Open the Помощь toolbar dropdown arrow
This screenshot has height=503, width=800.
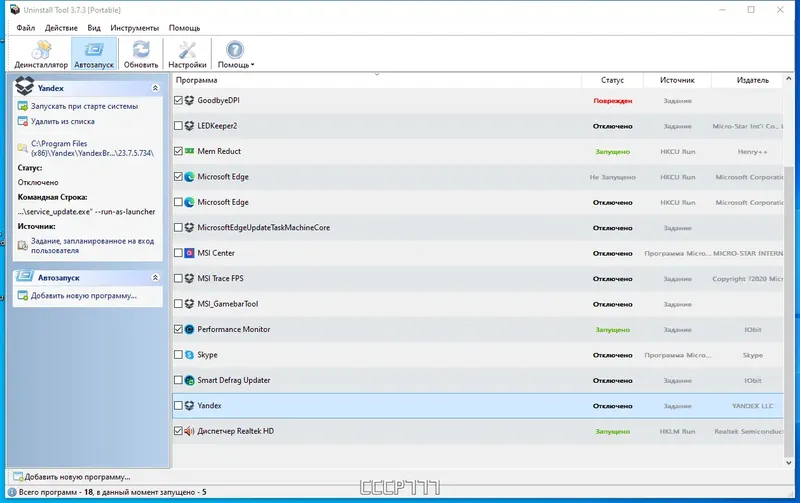click(253, 65)
